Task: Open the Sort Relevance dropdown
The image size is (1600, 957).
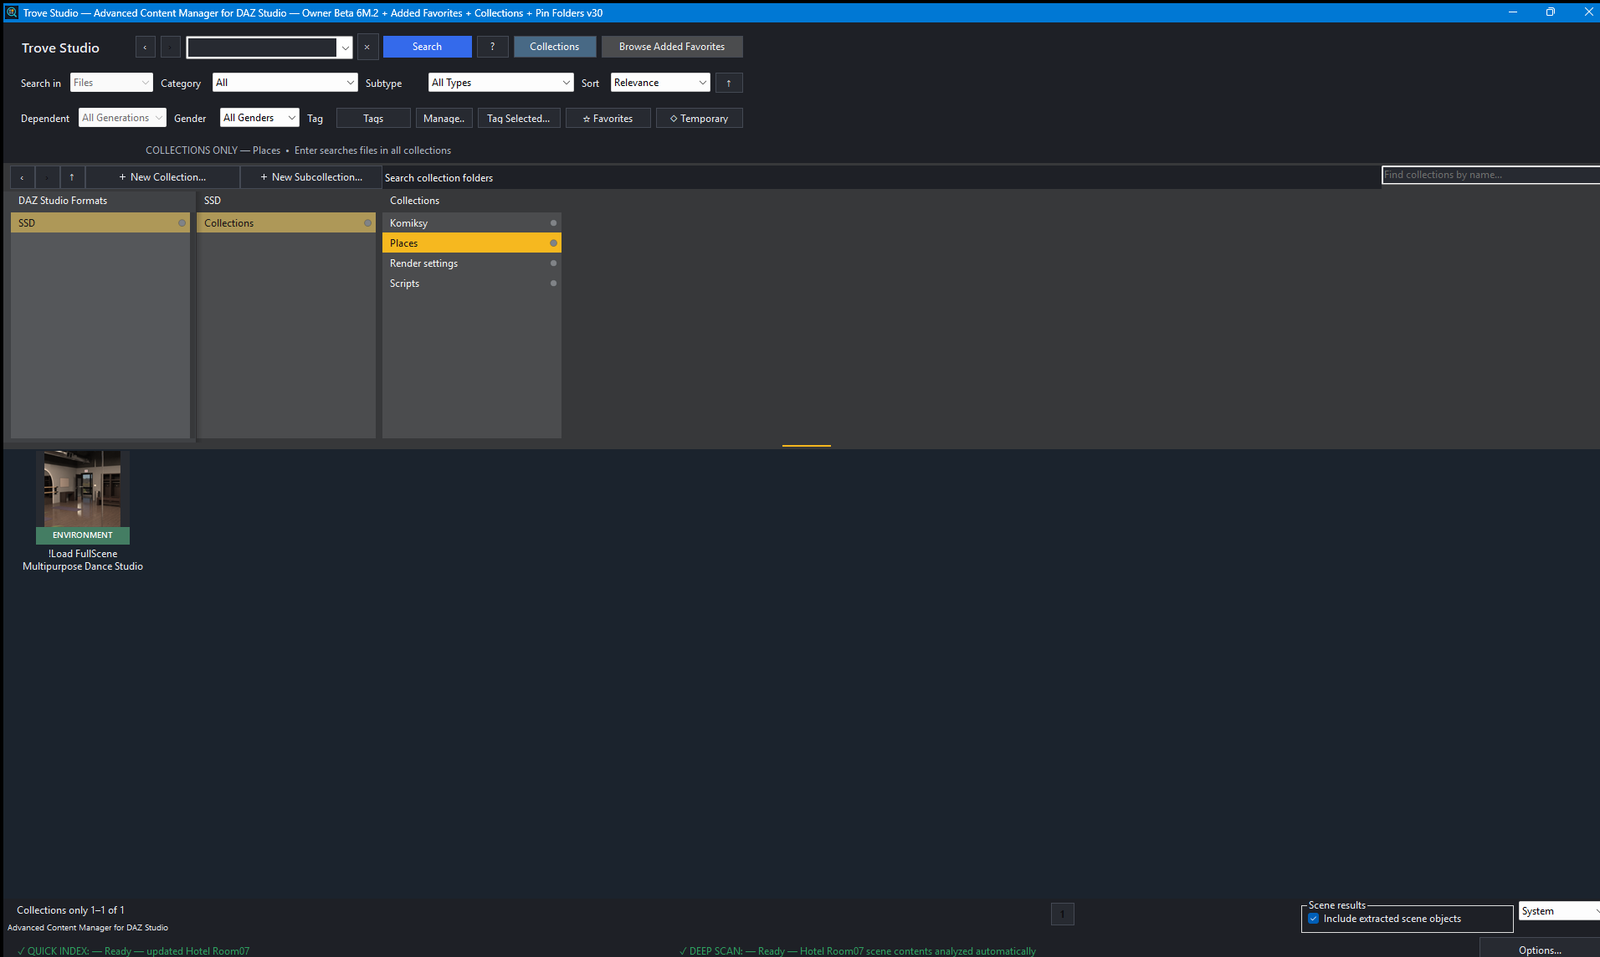Action: tap(660, 83)
